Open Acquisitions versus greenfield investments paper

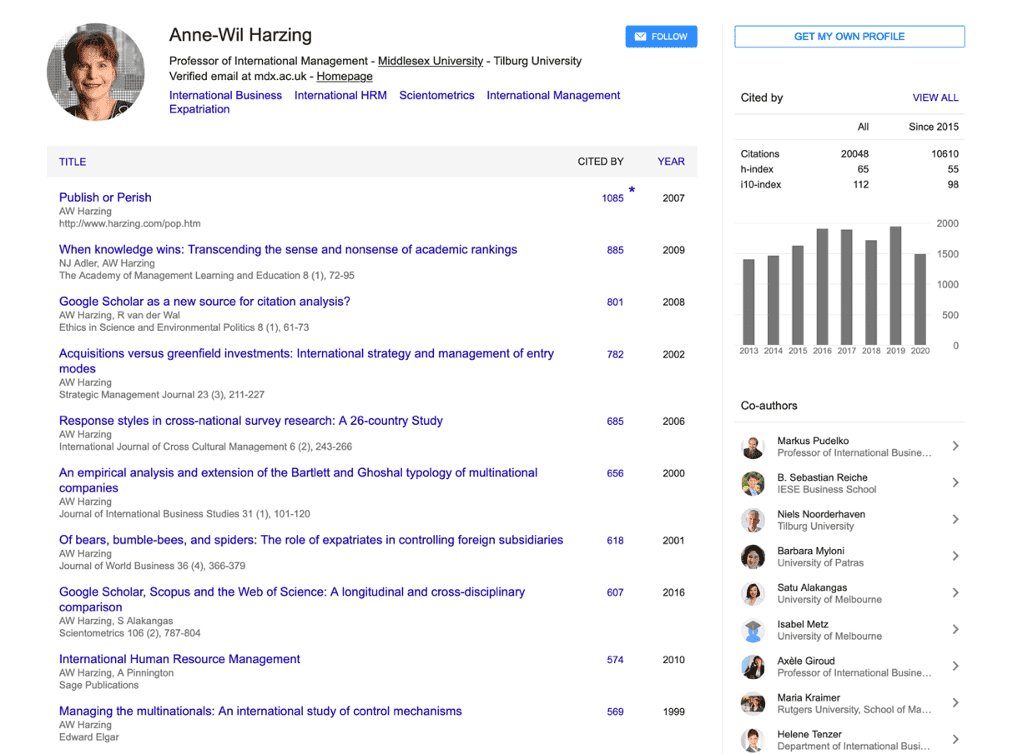pyautogui.click(x=306, y=360)
